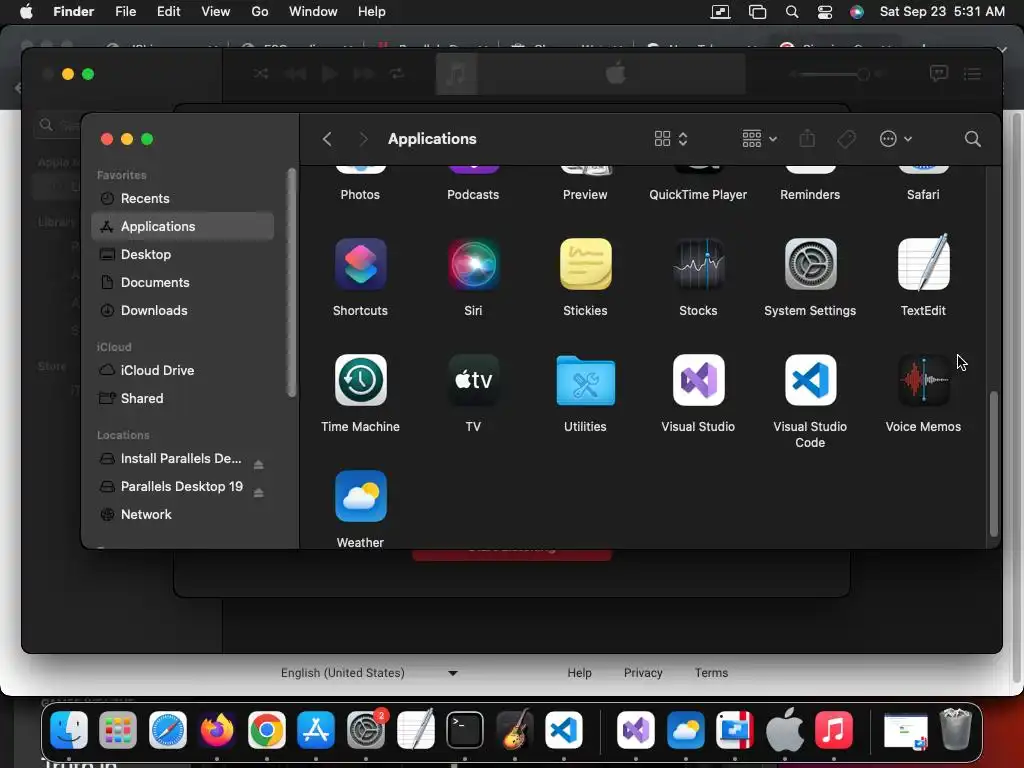
Task: Select Recents in the Finder sidebar
Action: coord(183,199)
